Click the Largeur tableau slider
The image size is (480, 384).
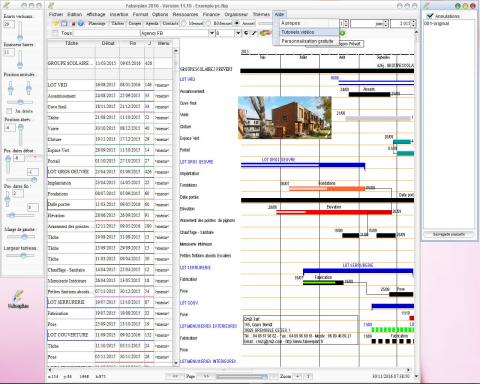pos(20,255)
